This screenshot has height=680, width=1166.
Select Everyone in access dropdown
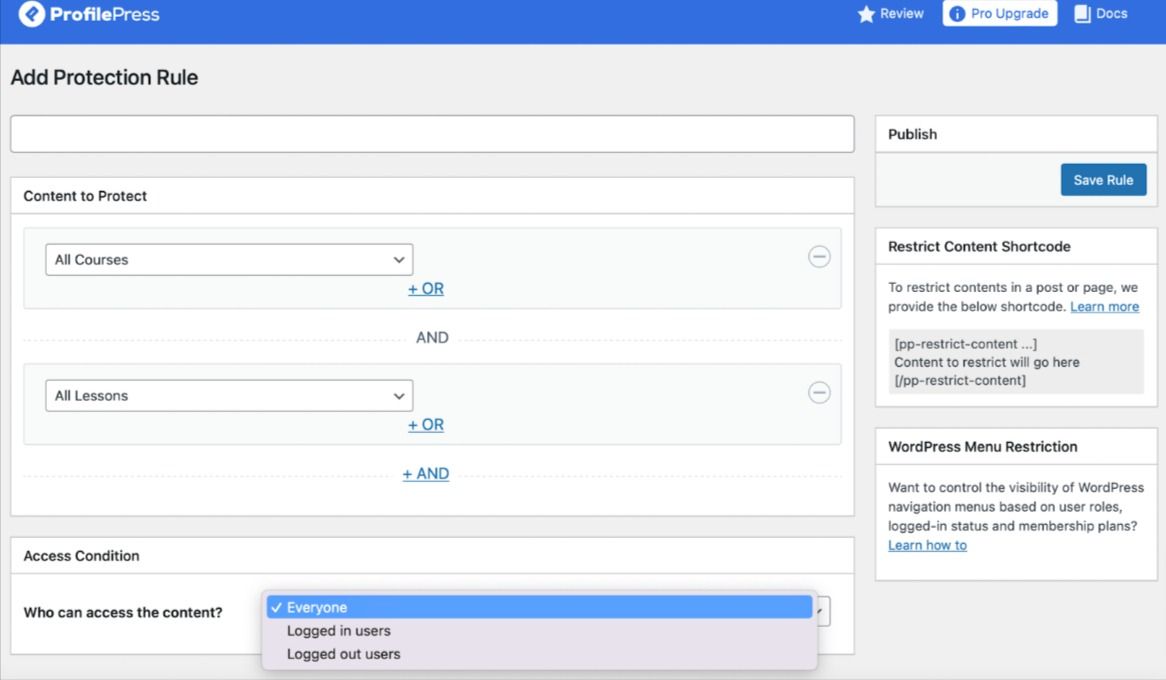539,608
